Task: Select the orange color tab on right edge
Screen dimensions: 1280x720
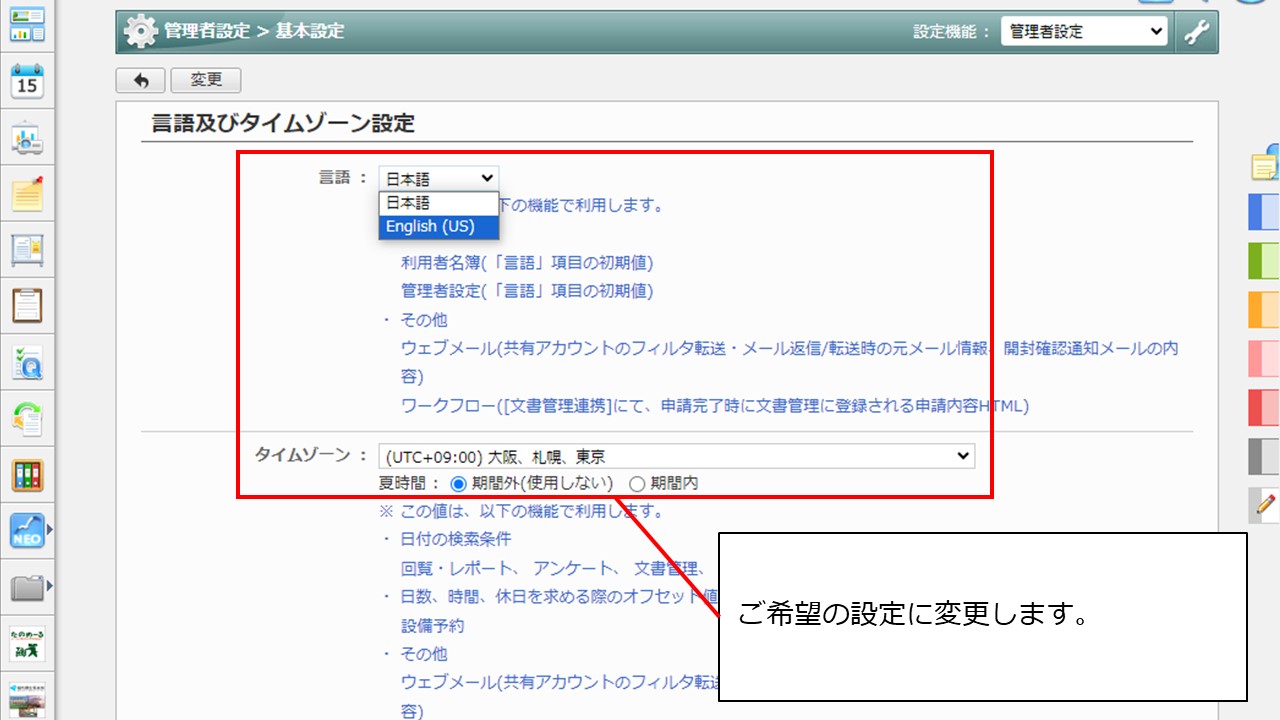Action: 1264,309
